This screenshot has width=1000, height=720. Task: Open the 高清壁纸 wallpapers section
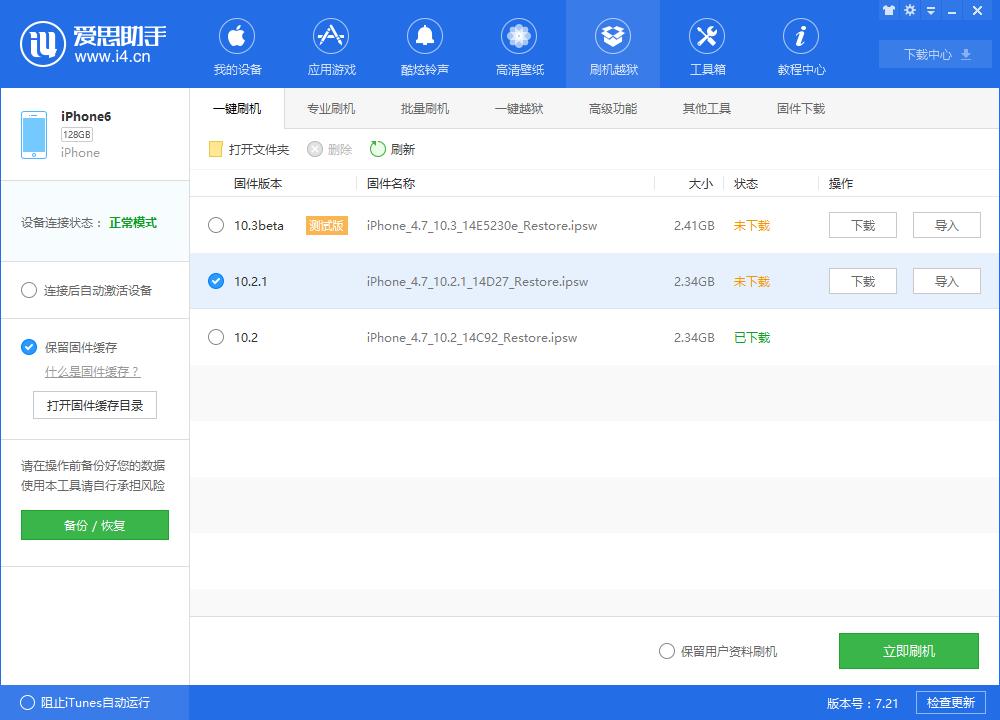point(519,44)
